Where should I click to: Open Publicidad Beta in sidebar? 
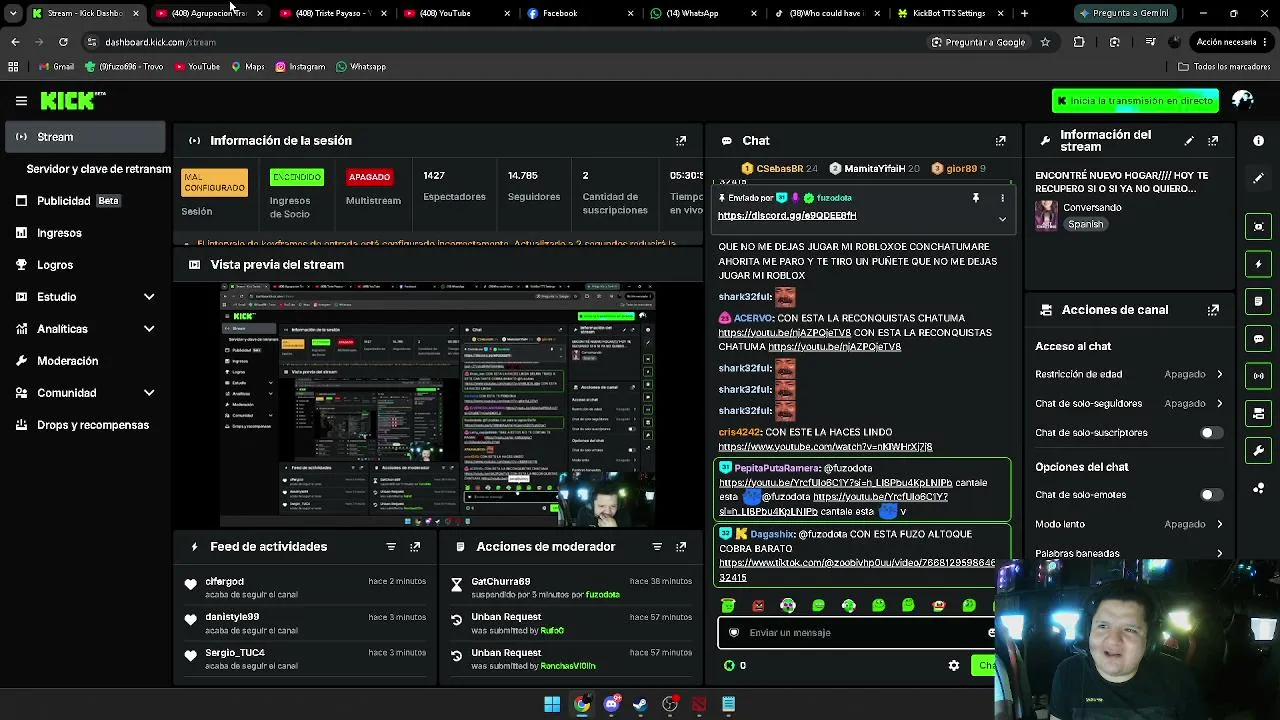[85, 201]
